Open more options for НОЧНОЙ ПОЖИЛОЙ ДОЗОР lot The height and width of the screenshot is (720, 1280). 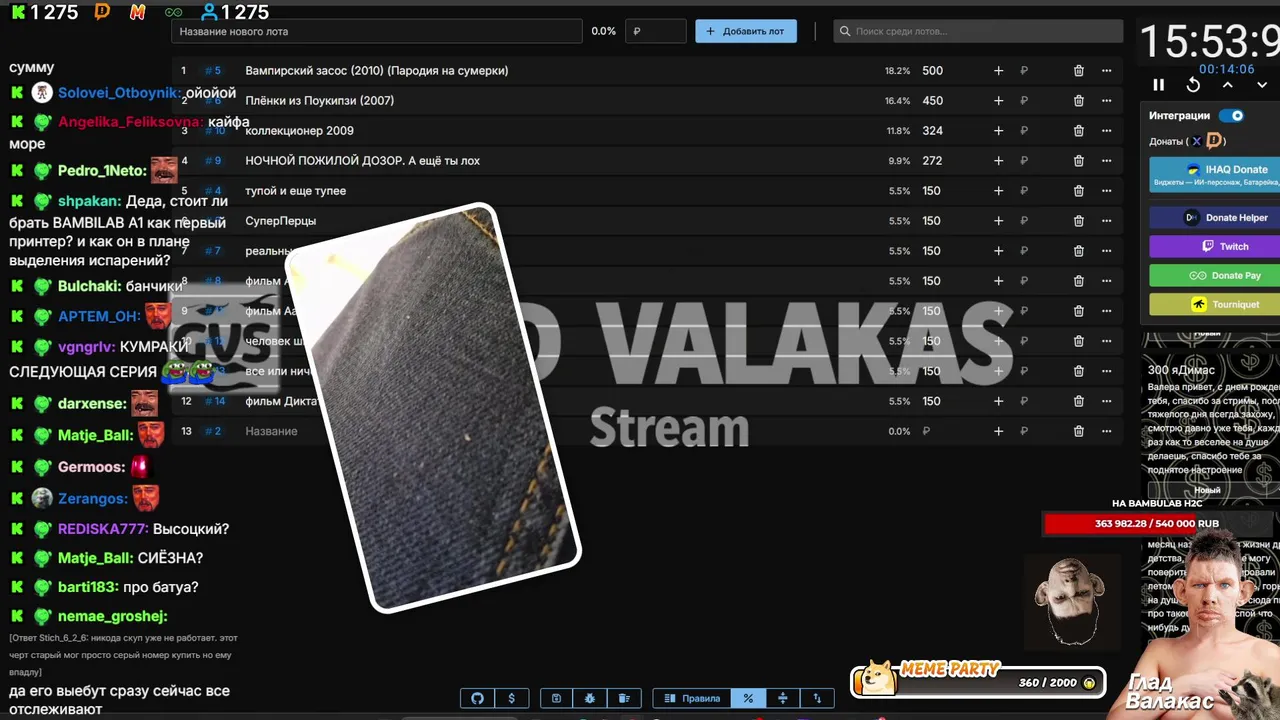pyautogui.click(x=1106, y=161)
